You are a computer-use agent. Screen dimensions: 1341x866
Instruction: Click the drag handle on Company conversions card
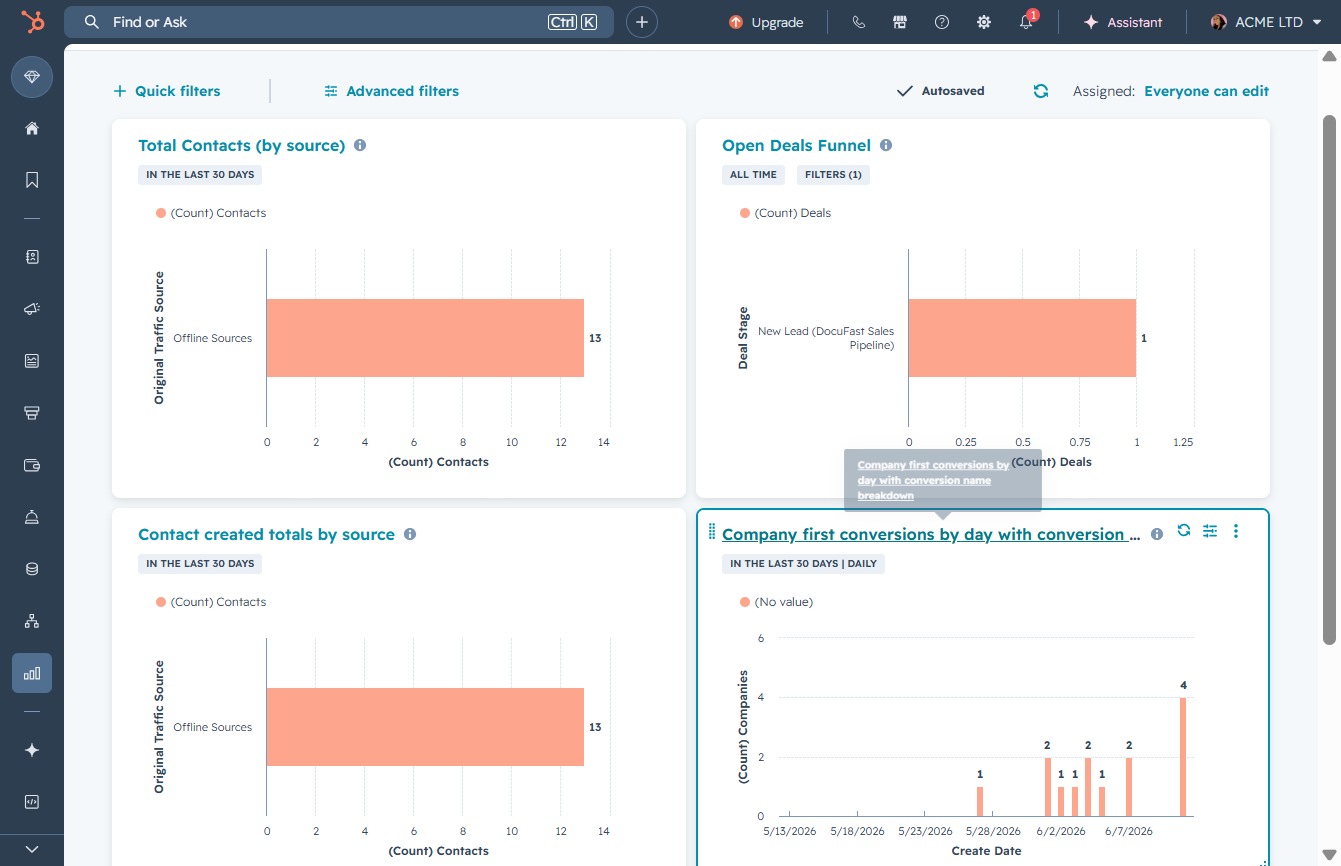pos(712,531)
